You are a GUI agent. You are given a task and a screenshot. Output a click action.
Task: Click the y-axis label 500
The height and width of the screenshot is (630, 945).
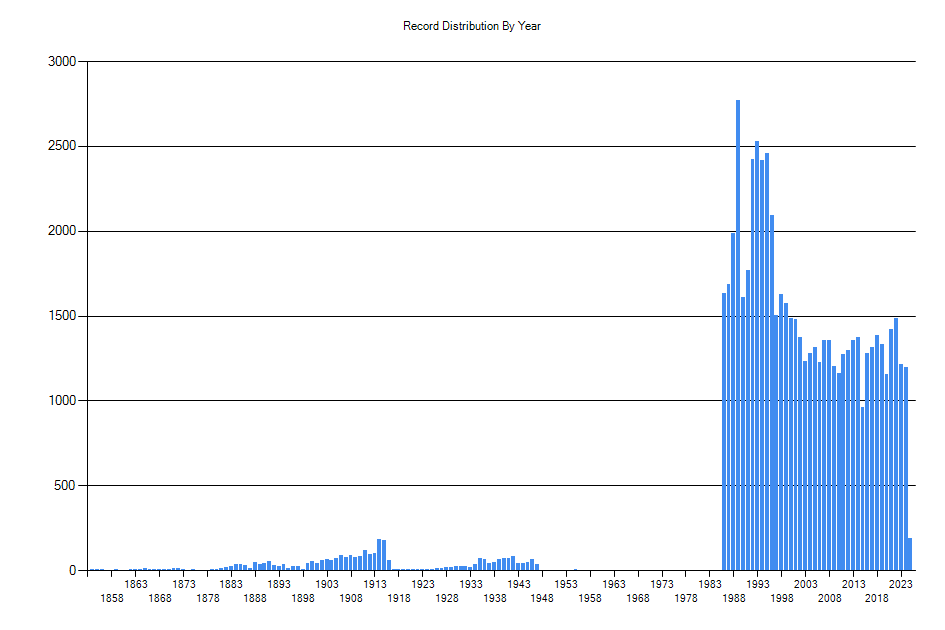coord(65,485)
